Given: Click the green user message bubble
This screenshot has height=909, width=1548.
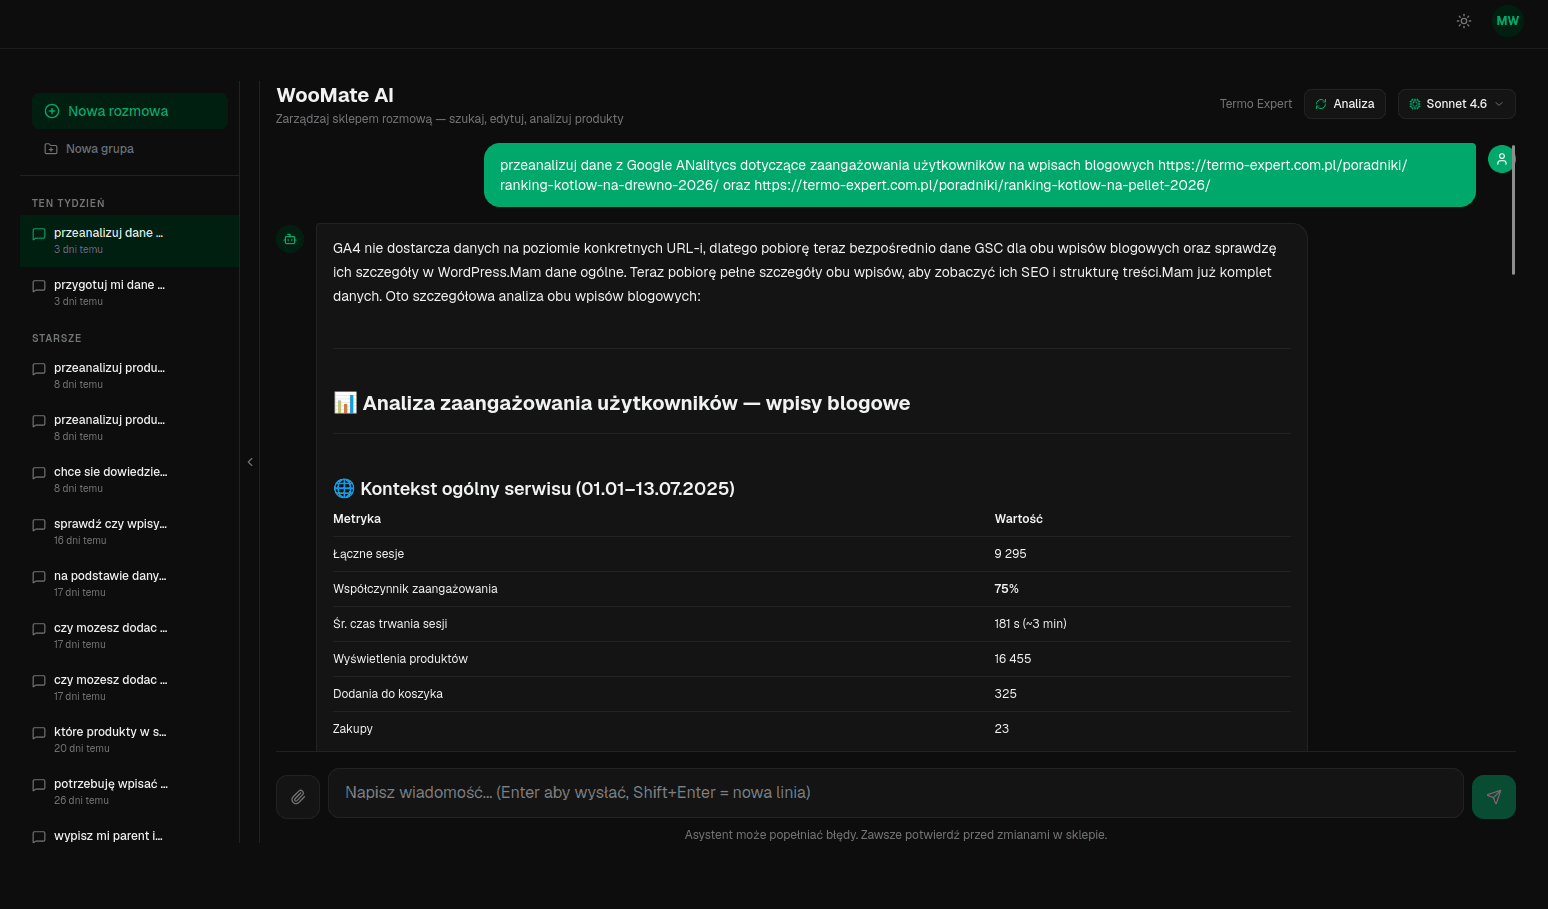Looking at the screenshot, I should pyautogui.click(x=980, y=175).
